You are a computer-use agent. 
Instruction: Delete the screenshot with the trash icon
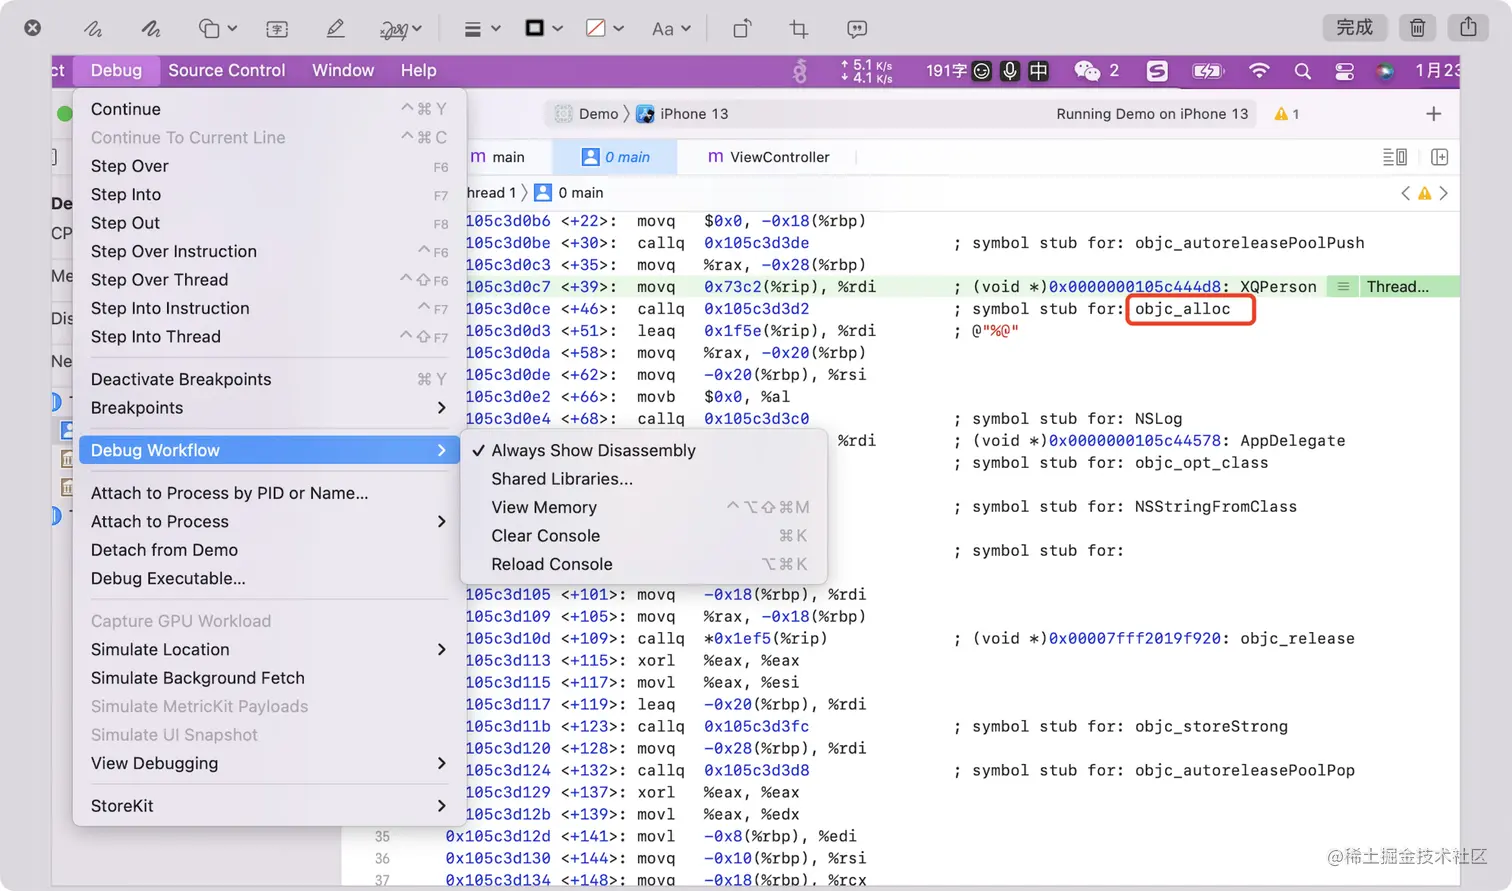point(1417,27)
